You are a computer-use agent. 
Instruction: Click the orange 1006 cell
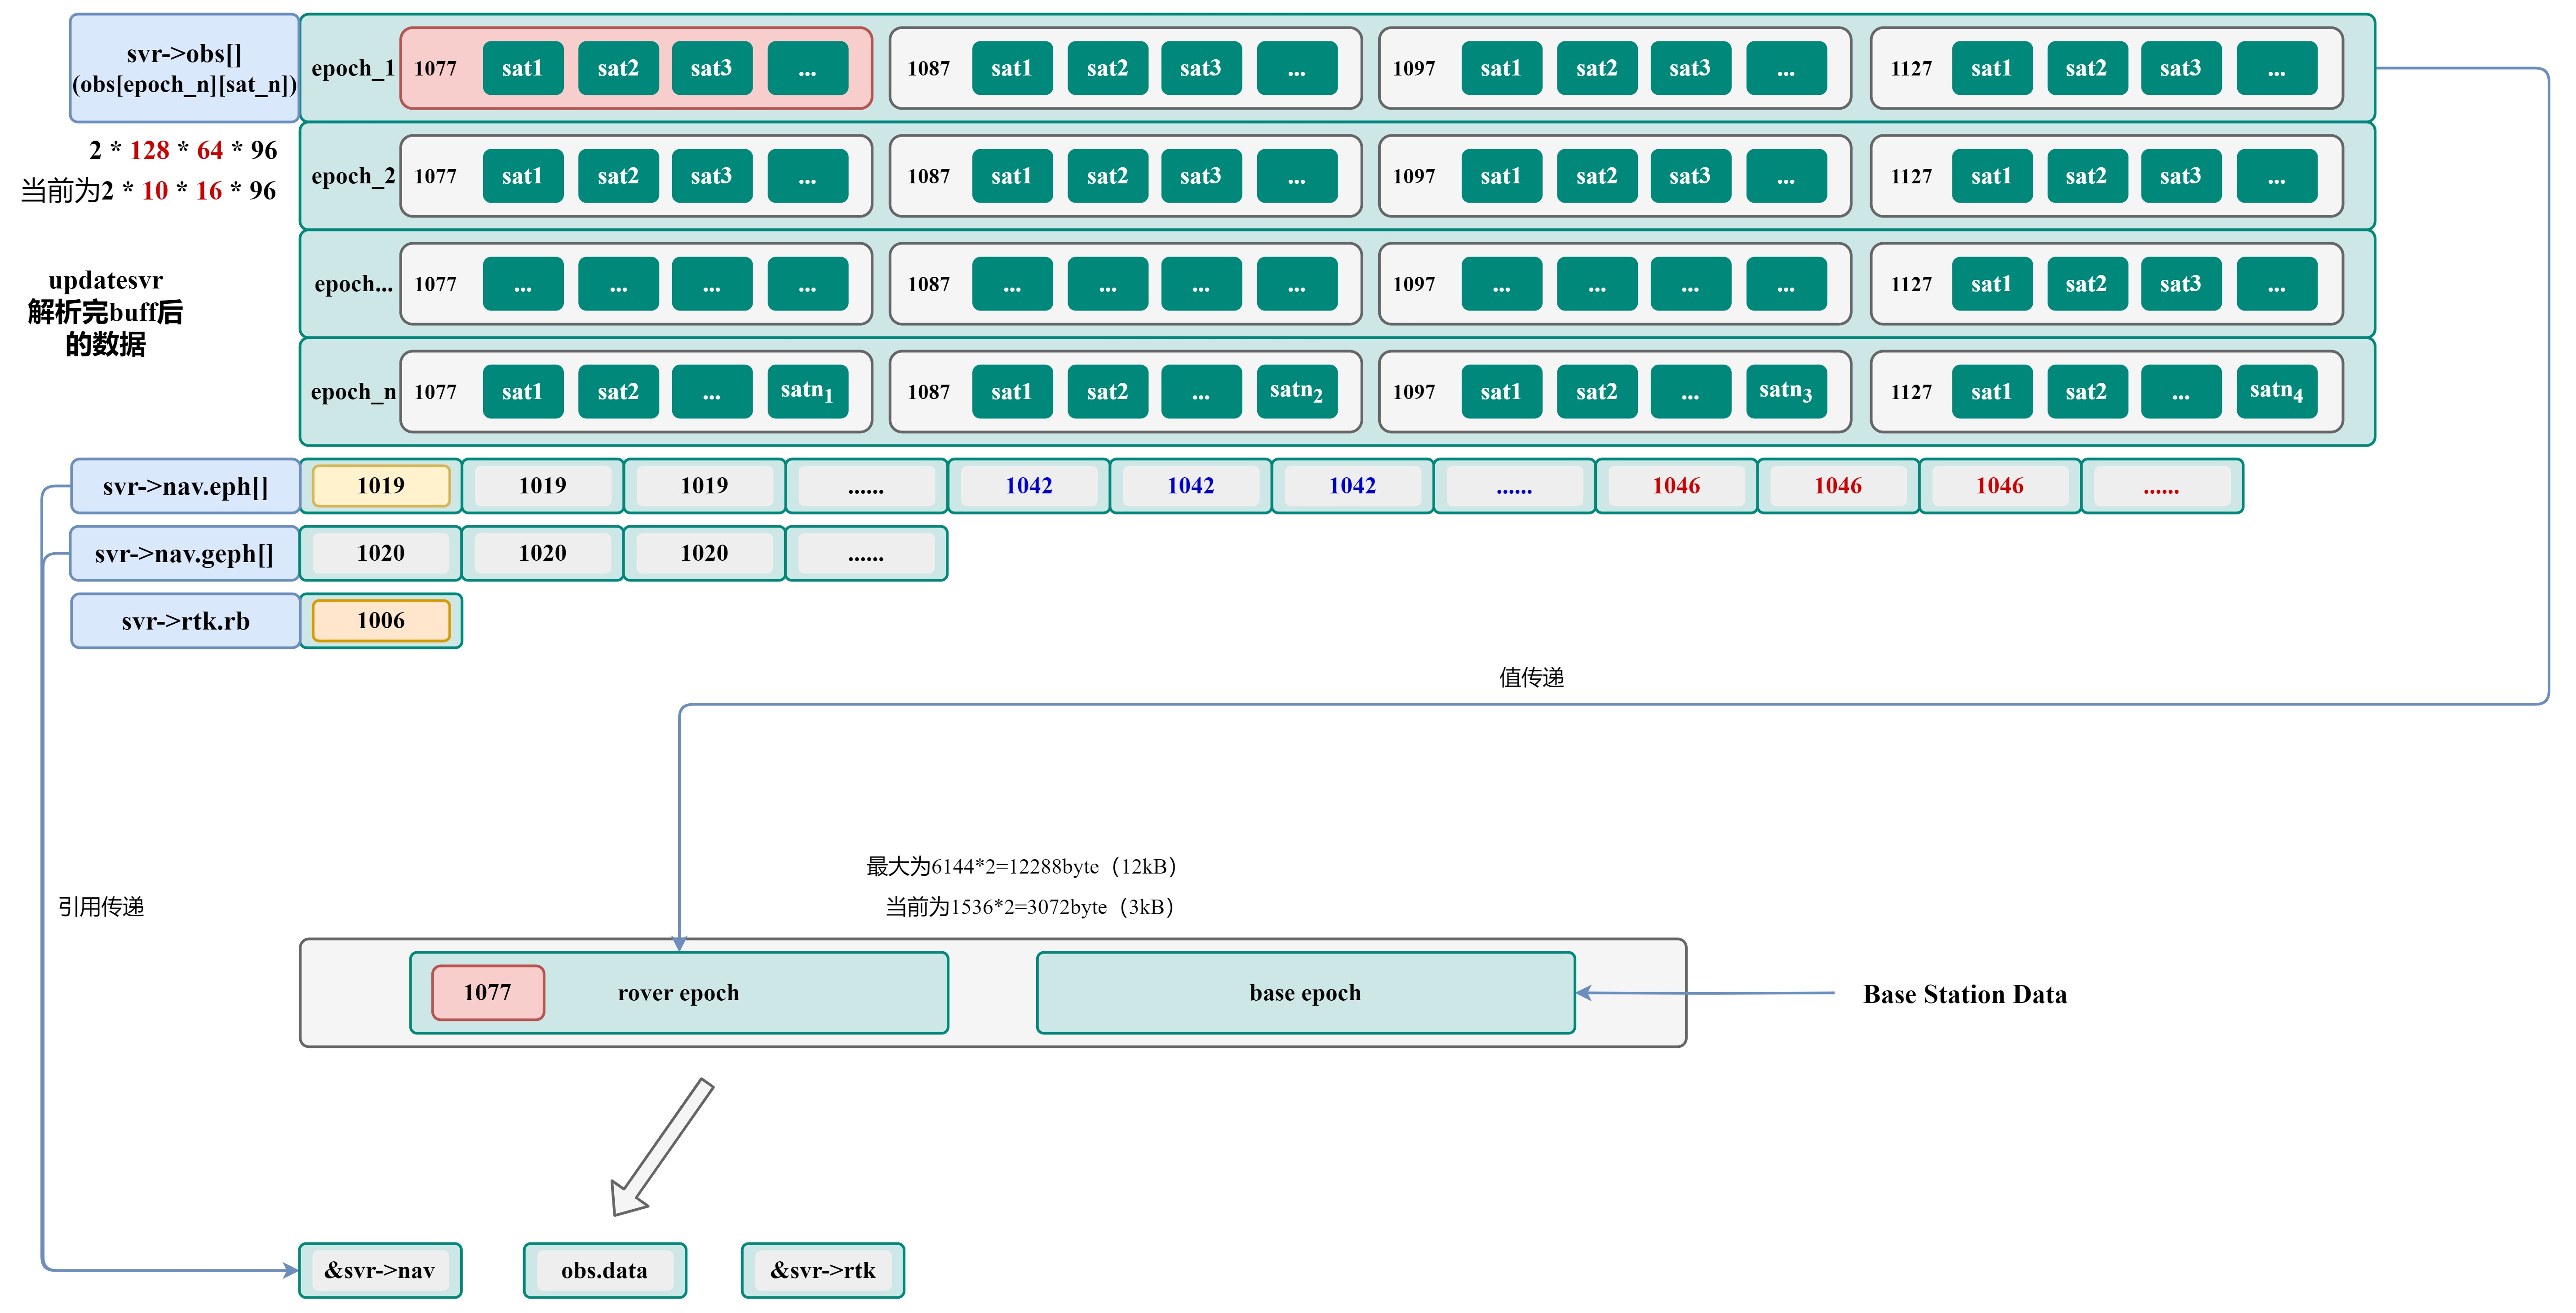point(381,620)
